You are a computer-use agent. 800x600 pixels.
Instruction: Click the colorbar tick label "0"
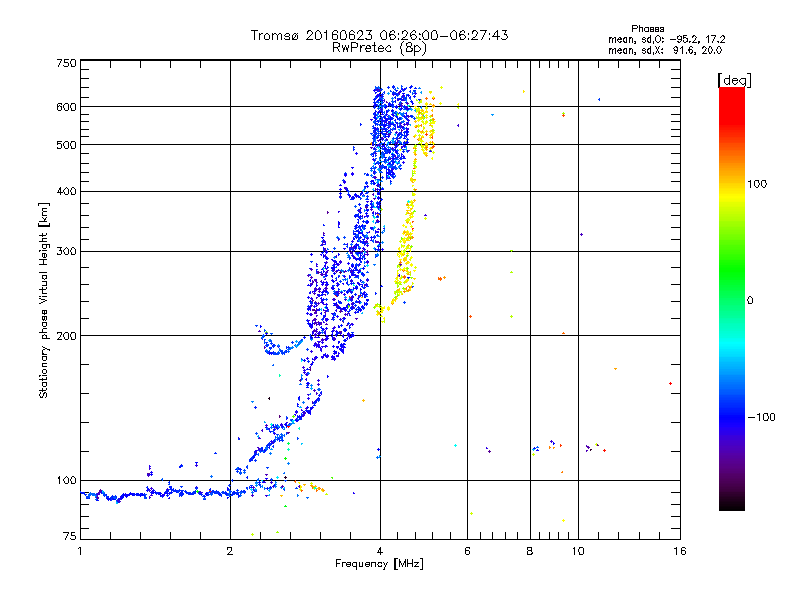(750, 300)
